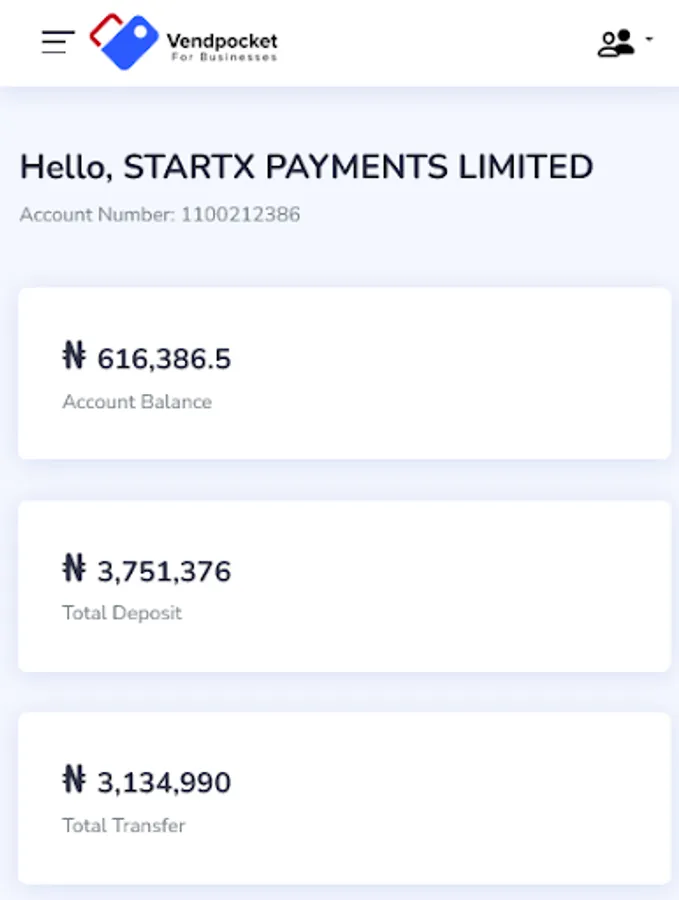Viewport: 679px width, 900px height.
Task: Click the user account profile icon
Action: 616,43
